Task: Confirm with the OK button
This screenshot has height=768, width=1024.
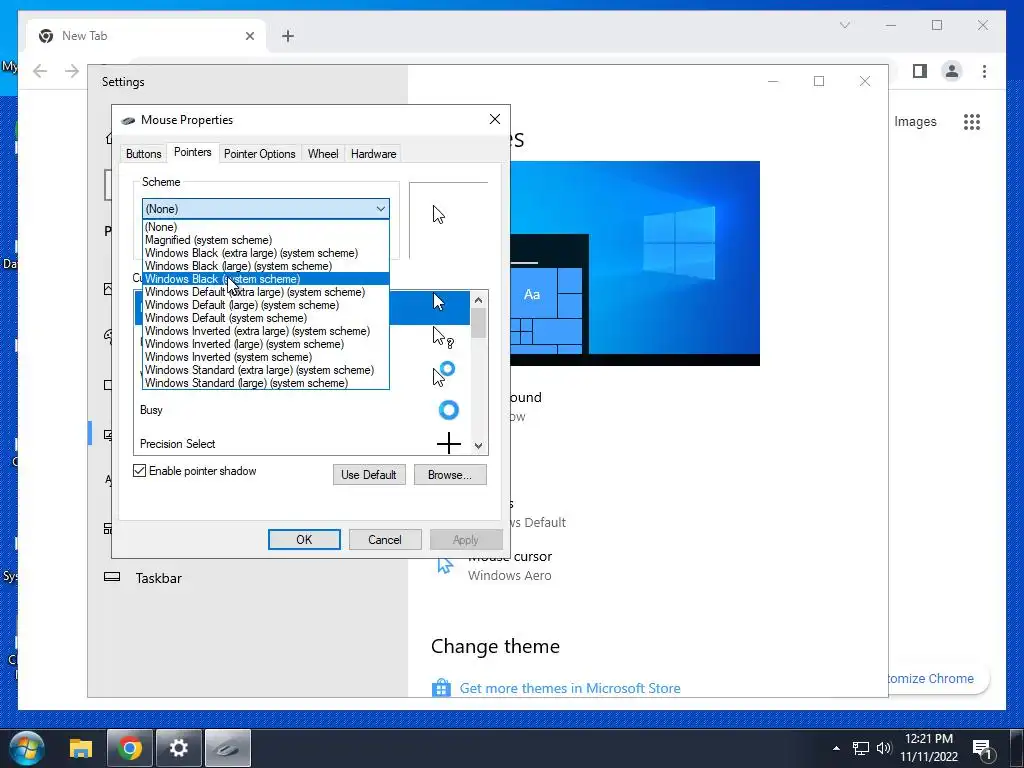Action: point(304,539)
